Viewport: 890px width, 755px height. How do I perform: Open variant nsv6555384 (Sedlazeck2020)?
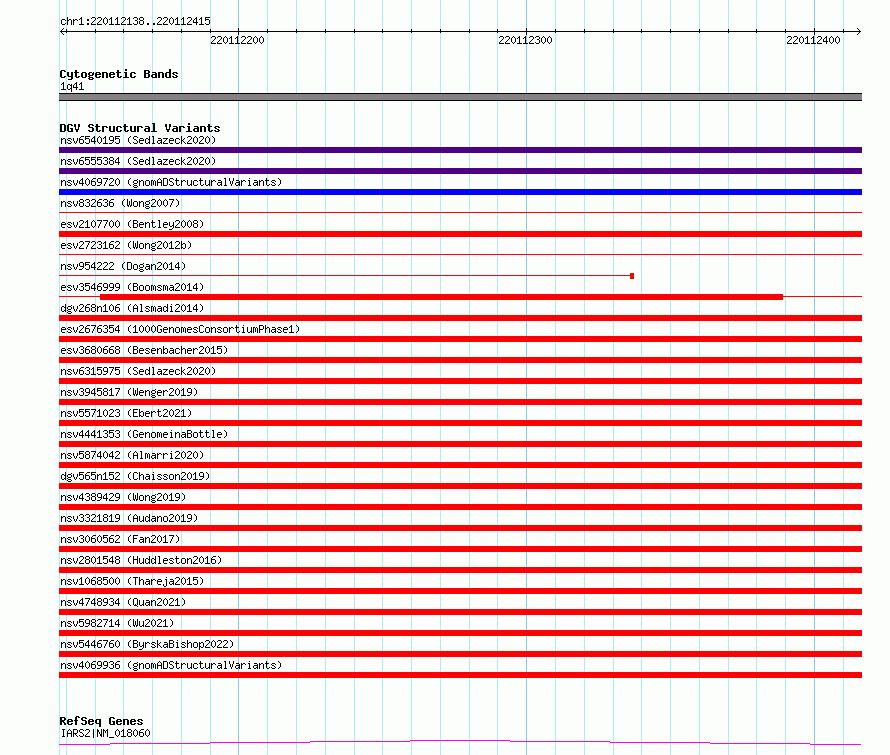138,161
